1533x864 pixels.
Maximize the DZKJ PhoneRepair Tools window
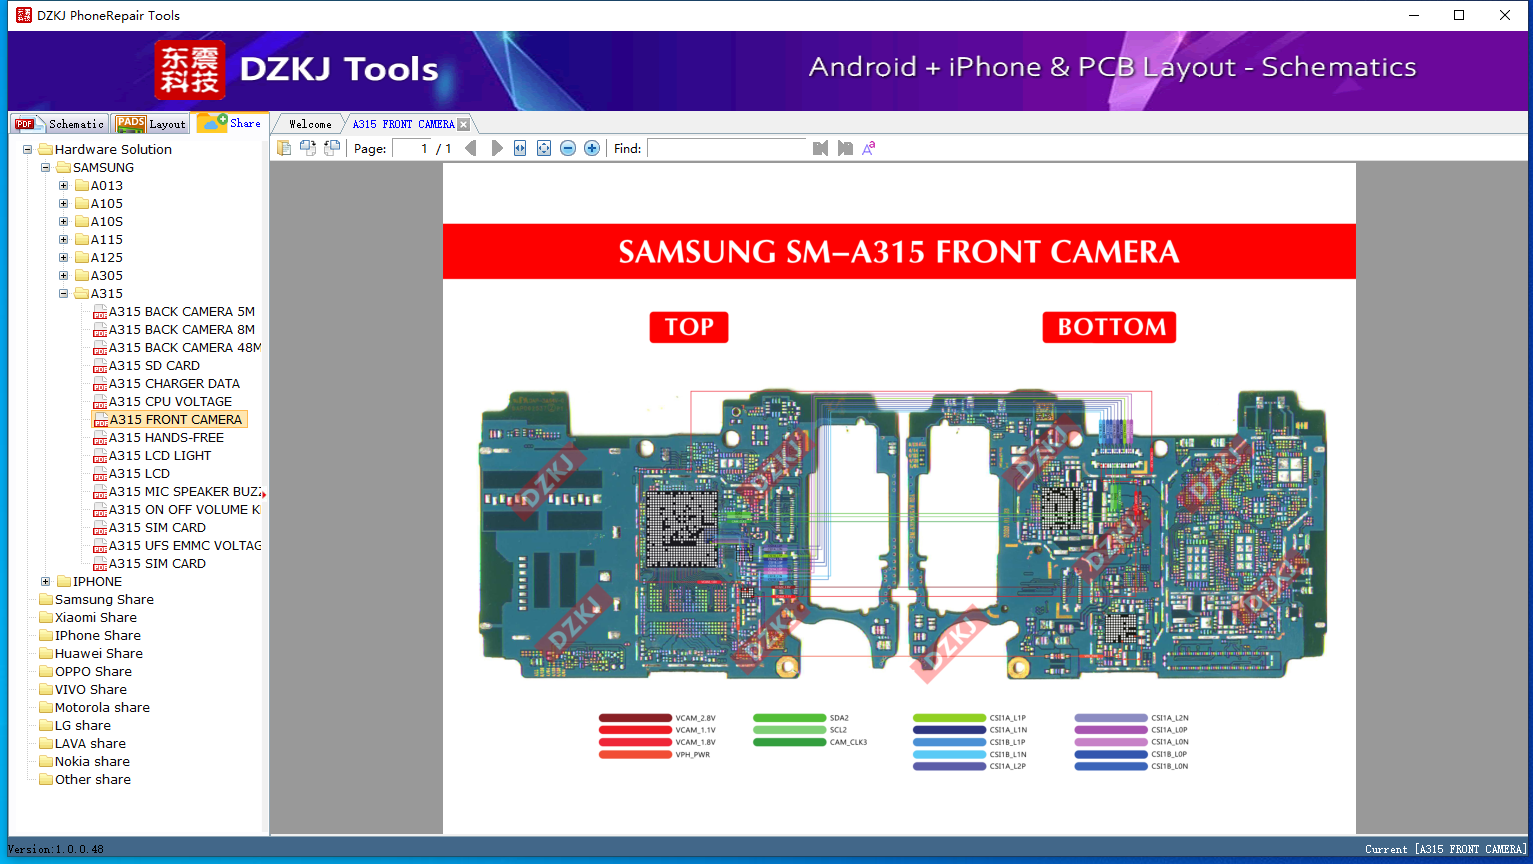(x=1459, y=15)
